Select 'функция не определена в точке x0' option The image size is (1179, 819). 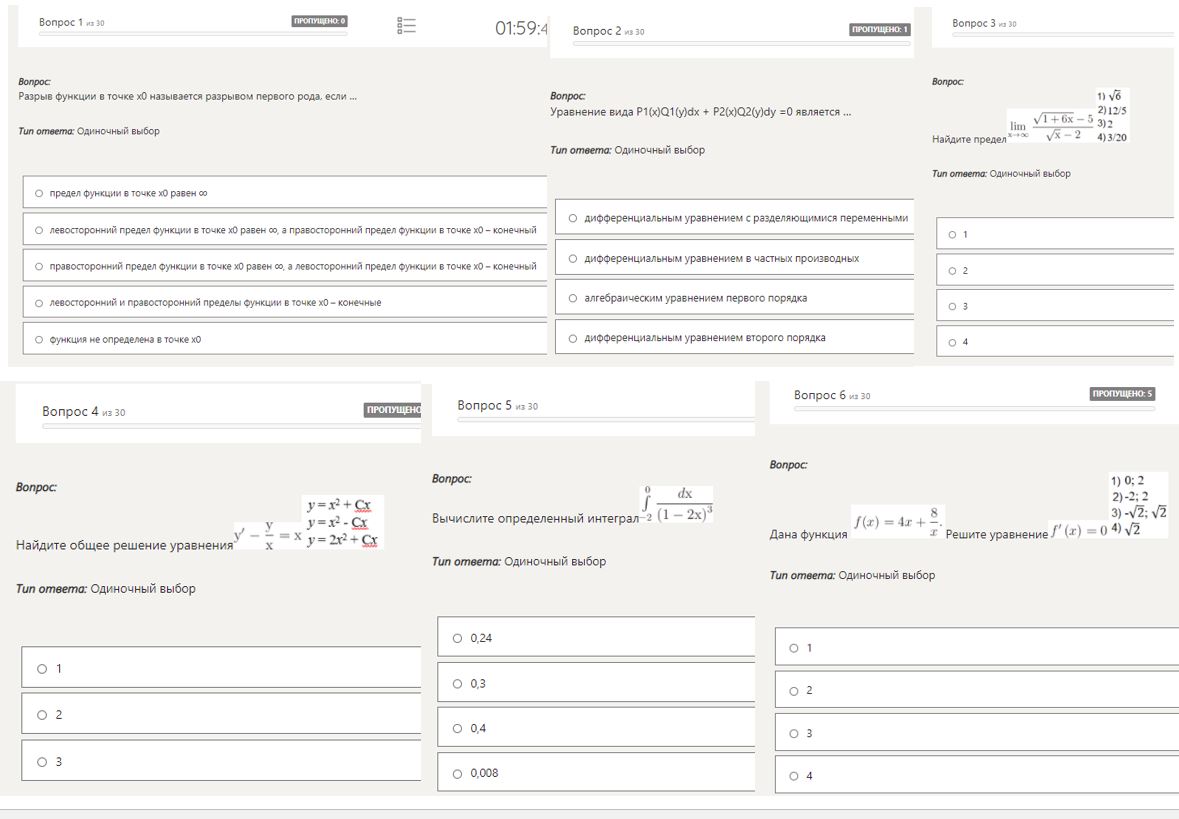click(39, 340)
